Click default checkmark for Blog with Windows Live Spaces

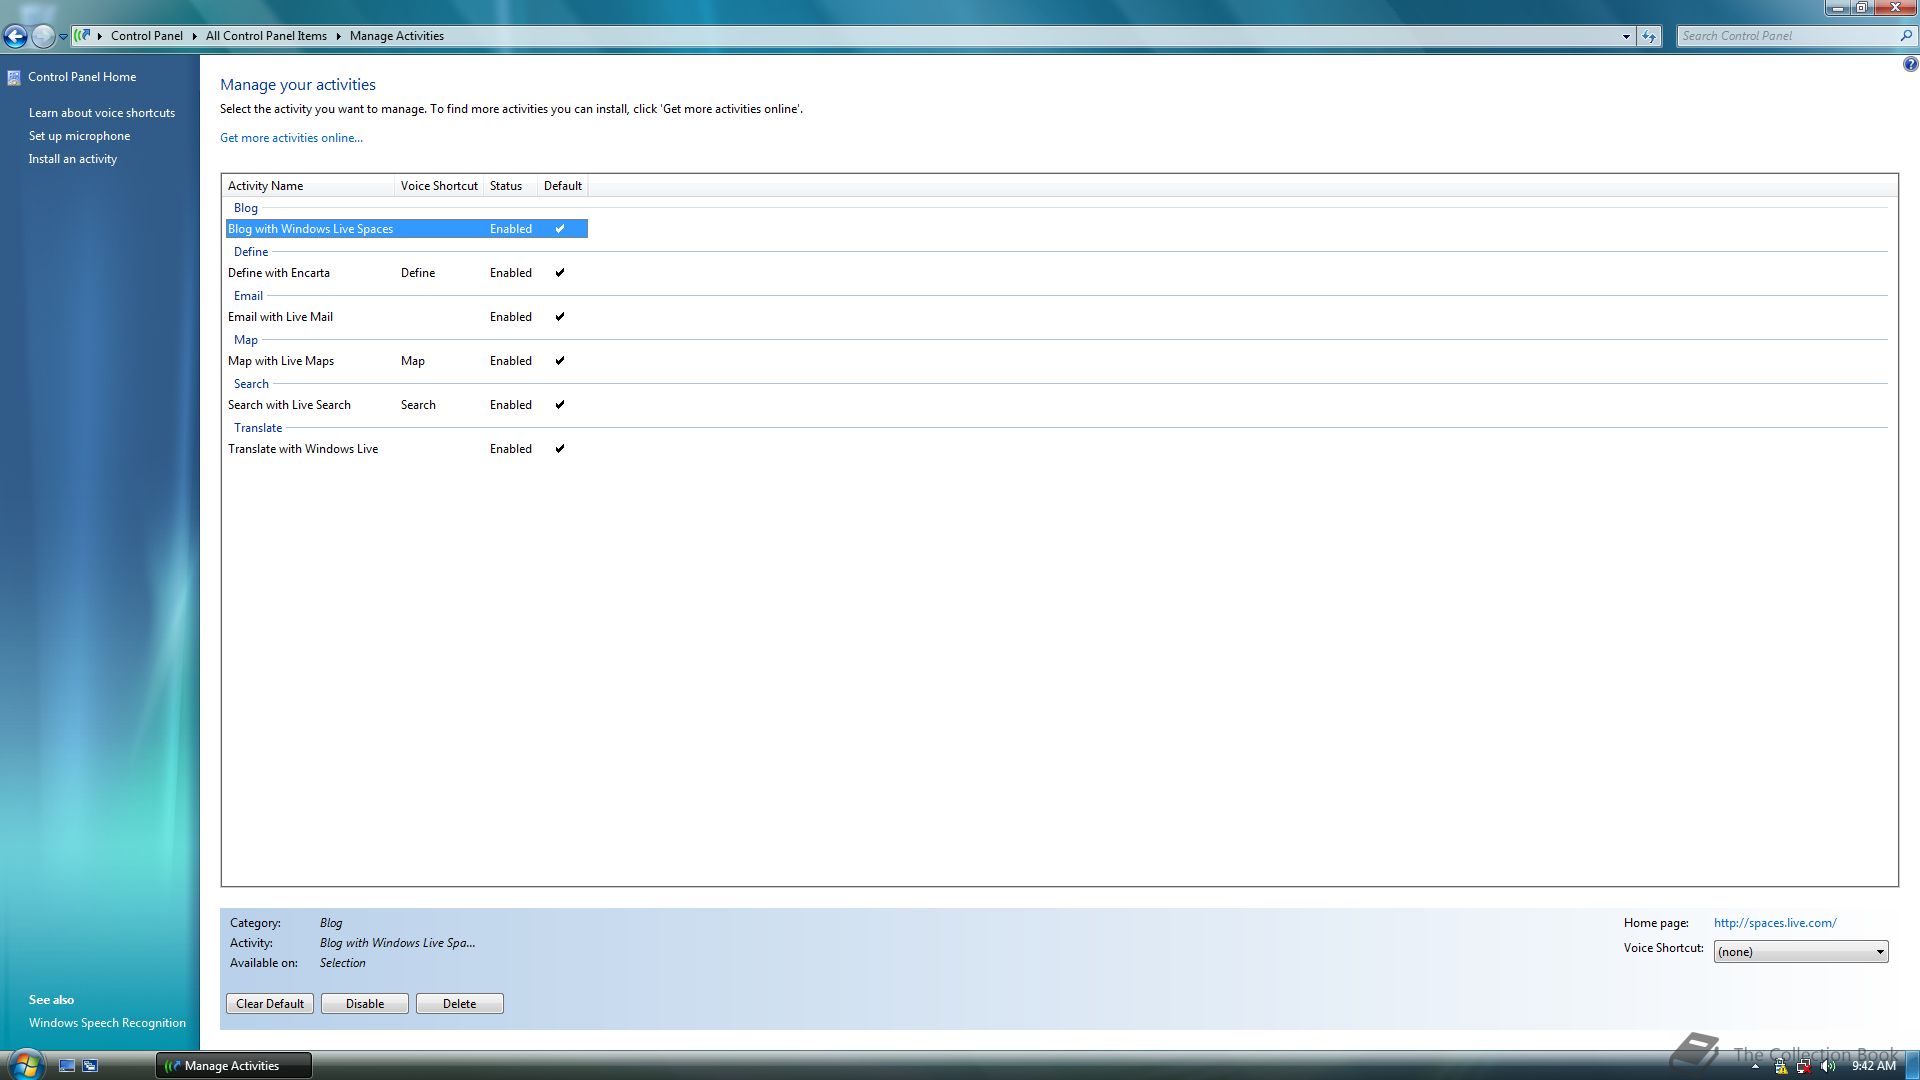[560, 229]
